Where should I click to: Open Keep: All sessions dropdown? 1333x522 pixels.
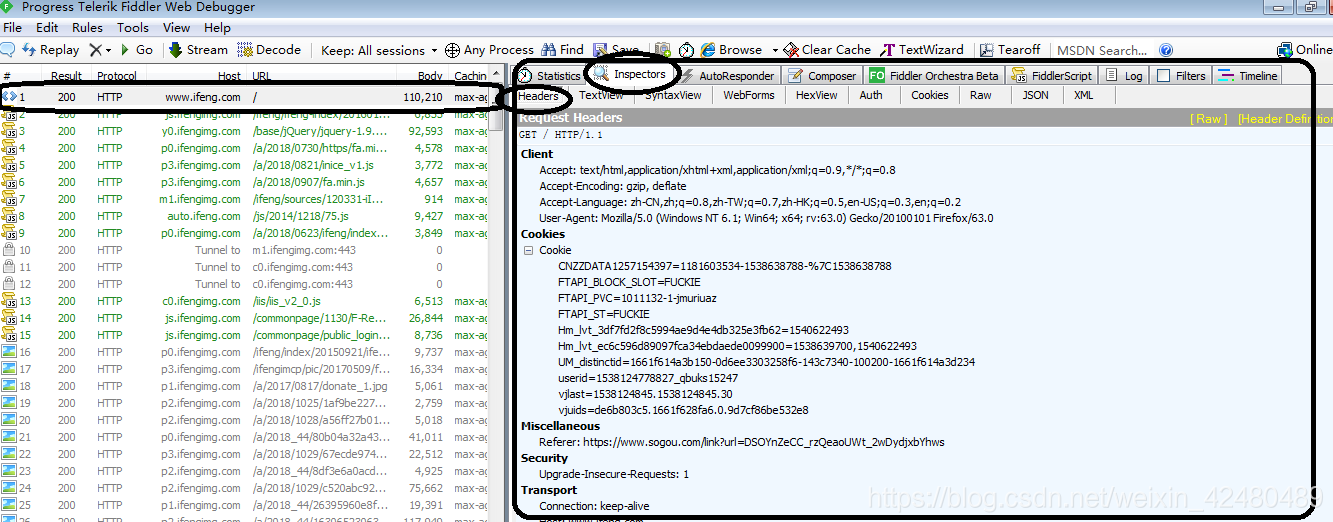tap(379, 50)
